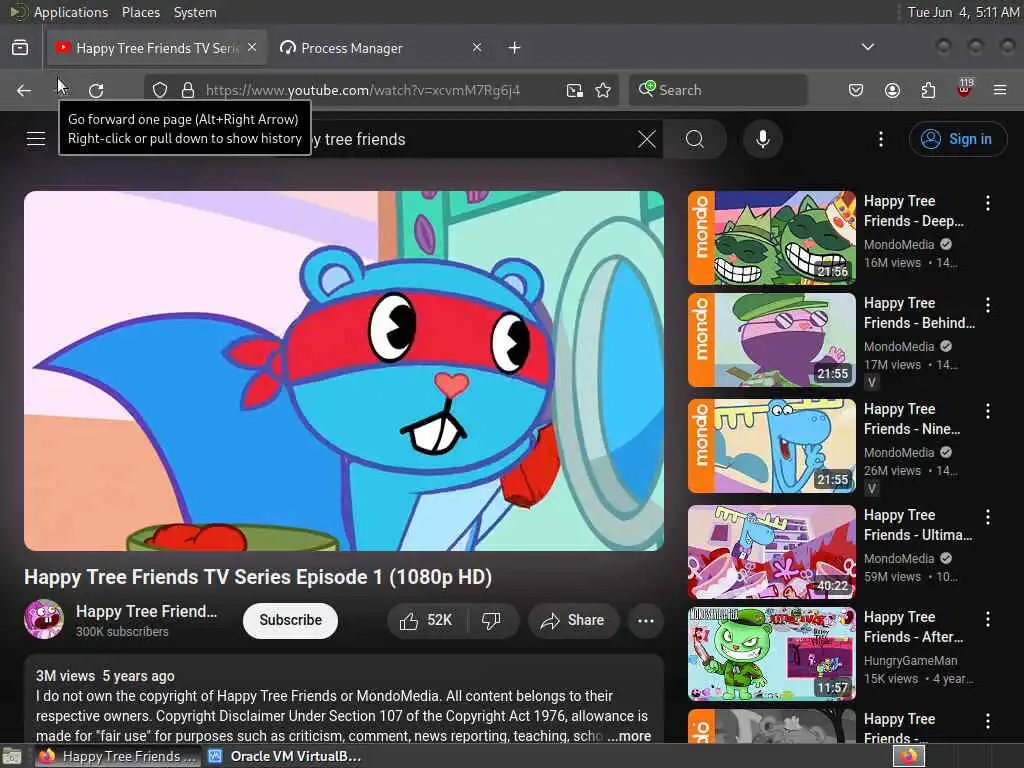
Task: Switch to the Happy Tree Friends TV Series tab
Action: (157, 48)
